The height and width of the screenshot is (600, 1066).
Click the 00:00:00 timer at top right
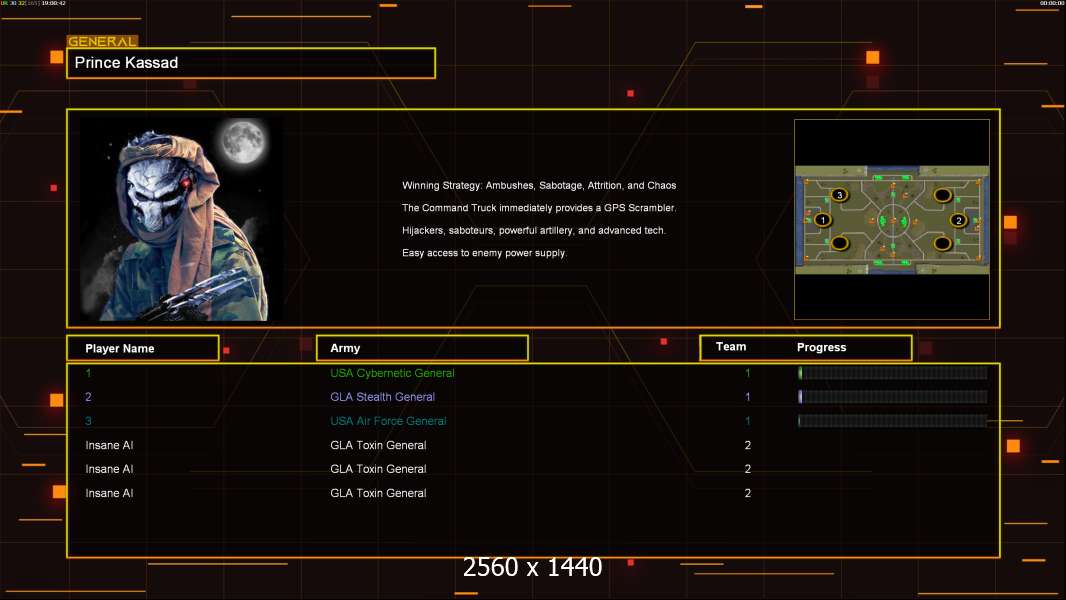pos(1051,3)
